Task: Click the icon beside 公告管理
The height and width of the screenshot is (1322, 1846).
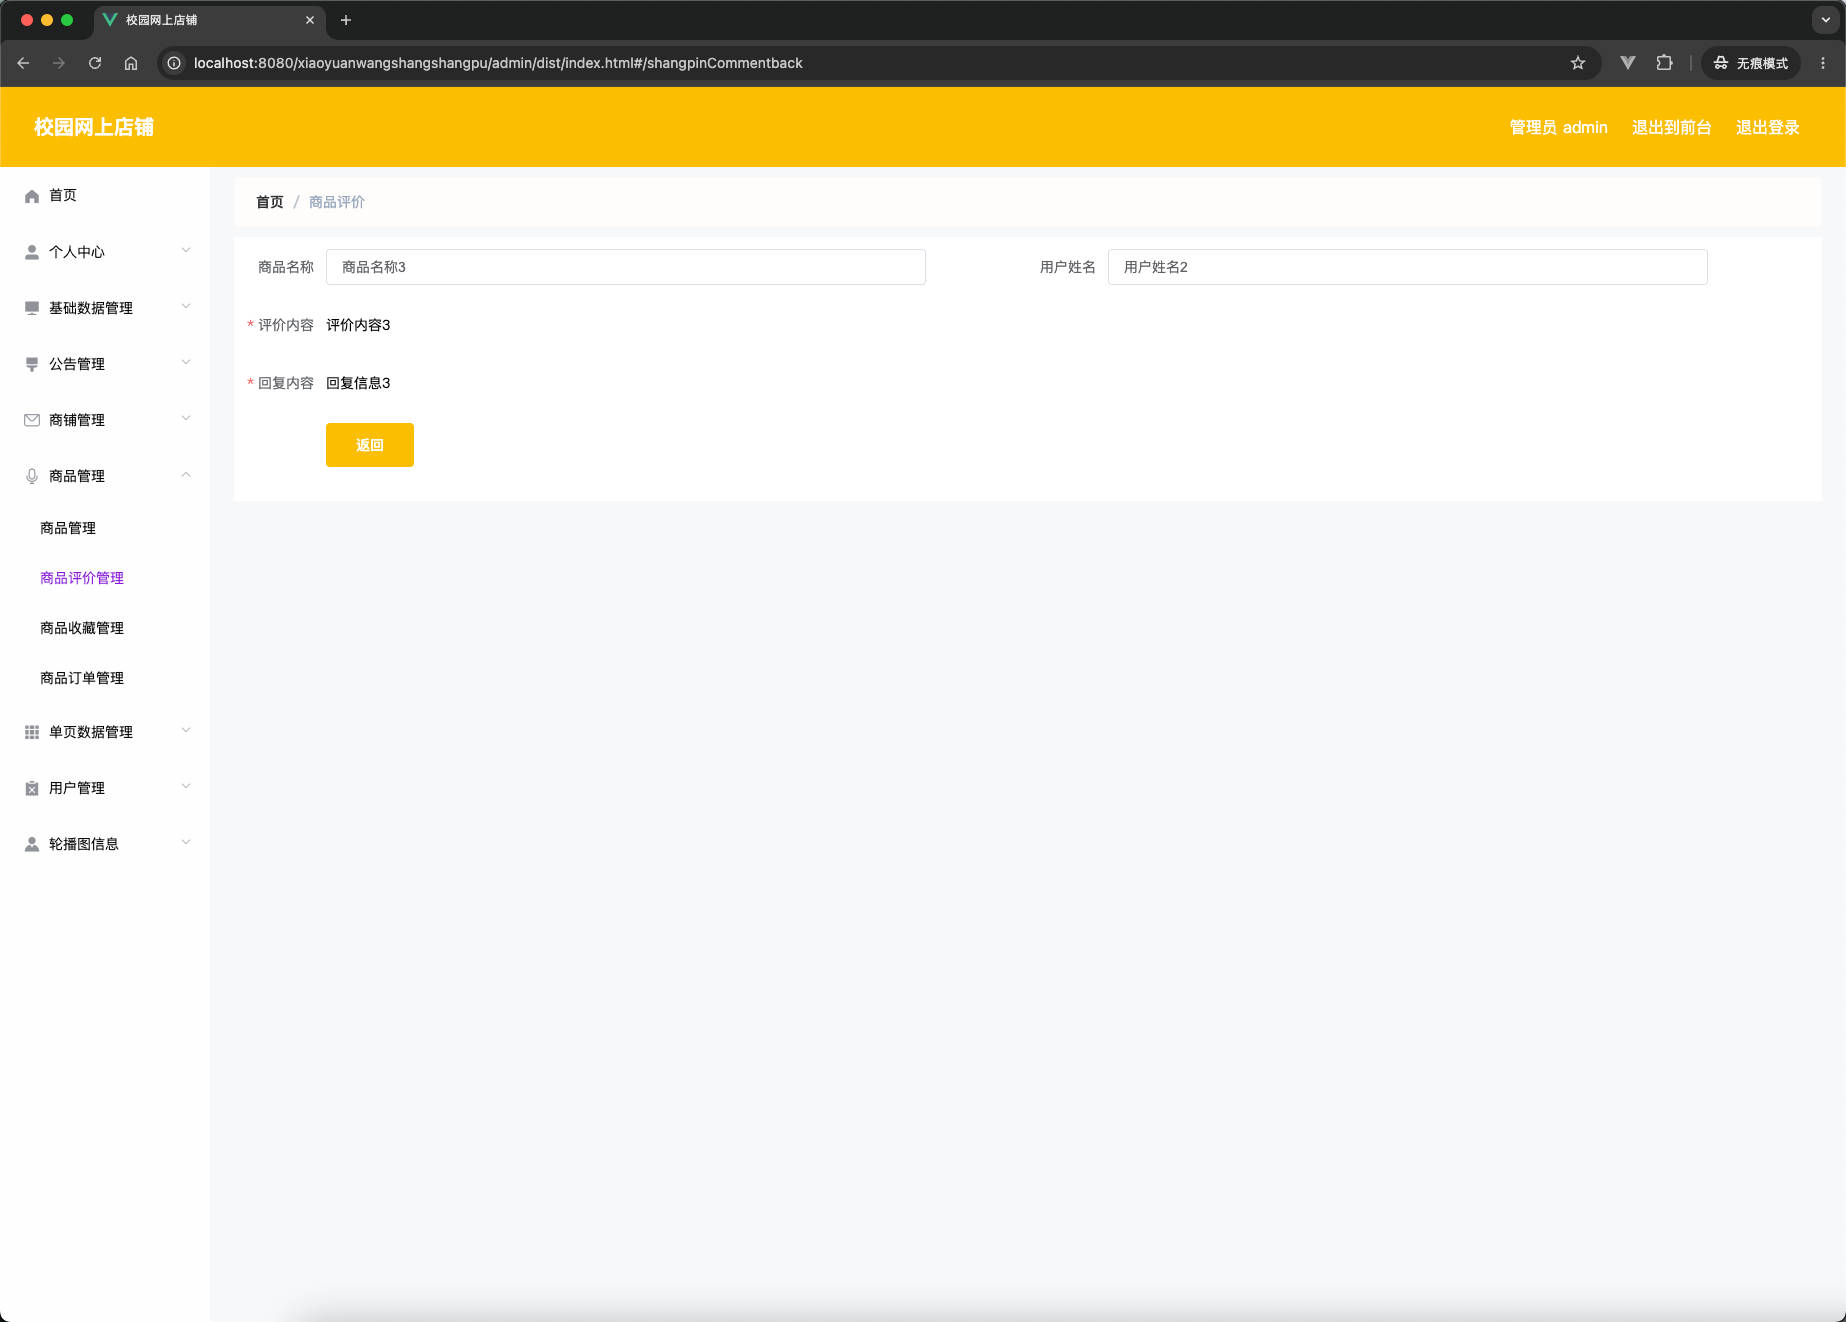Action: tap(32, 364)
